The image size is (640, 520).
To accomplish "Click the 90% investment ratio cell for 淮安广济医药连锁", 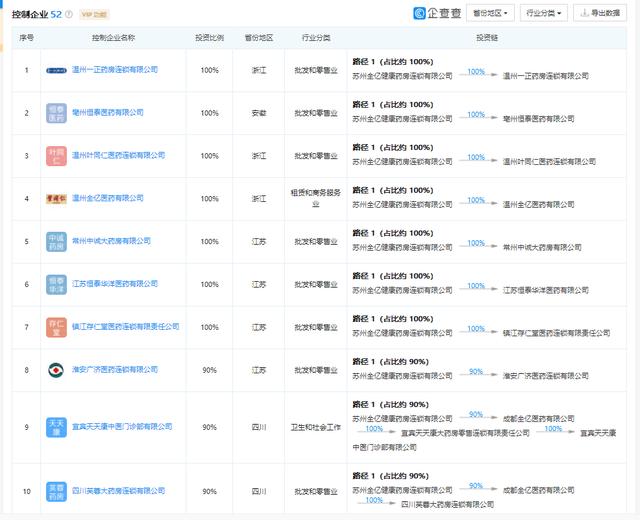I will click(209, 370).
